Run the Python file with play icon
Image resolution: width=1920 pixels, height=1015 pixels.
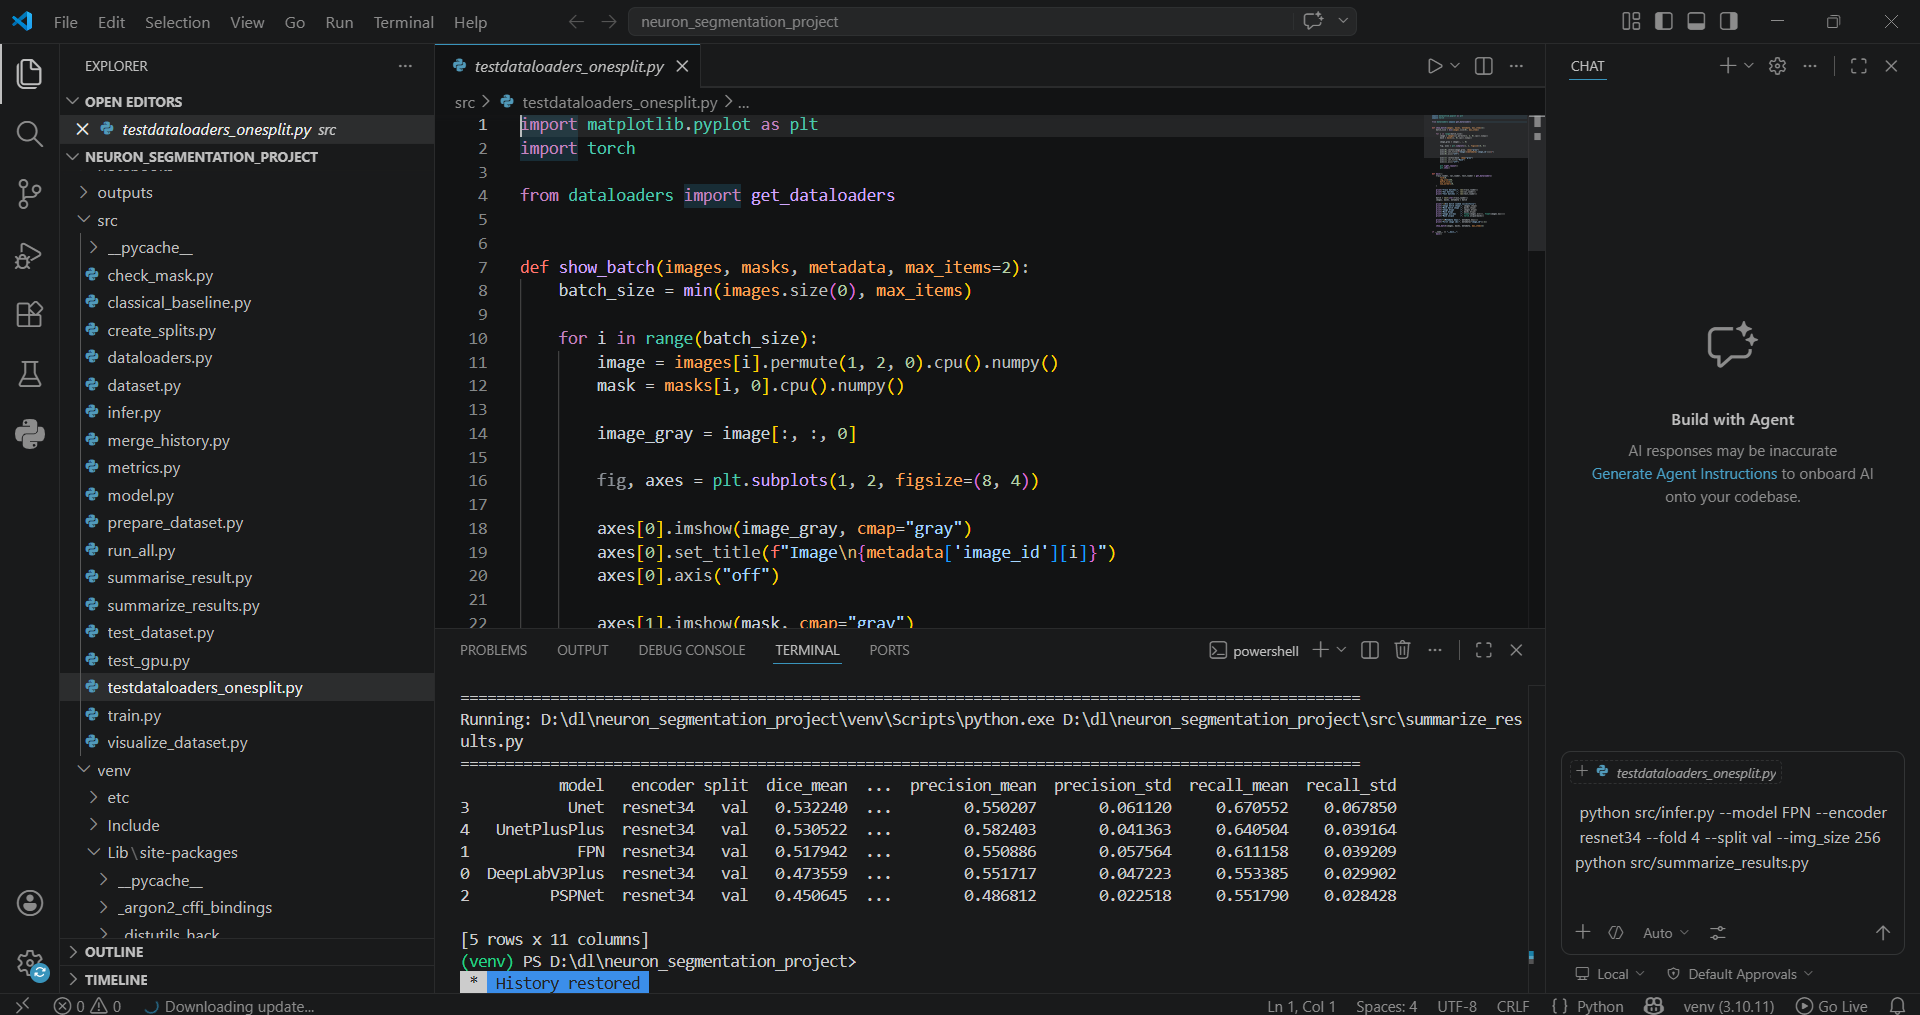[1434, 66]
